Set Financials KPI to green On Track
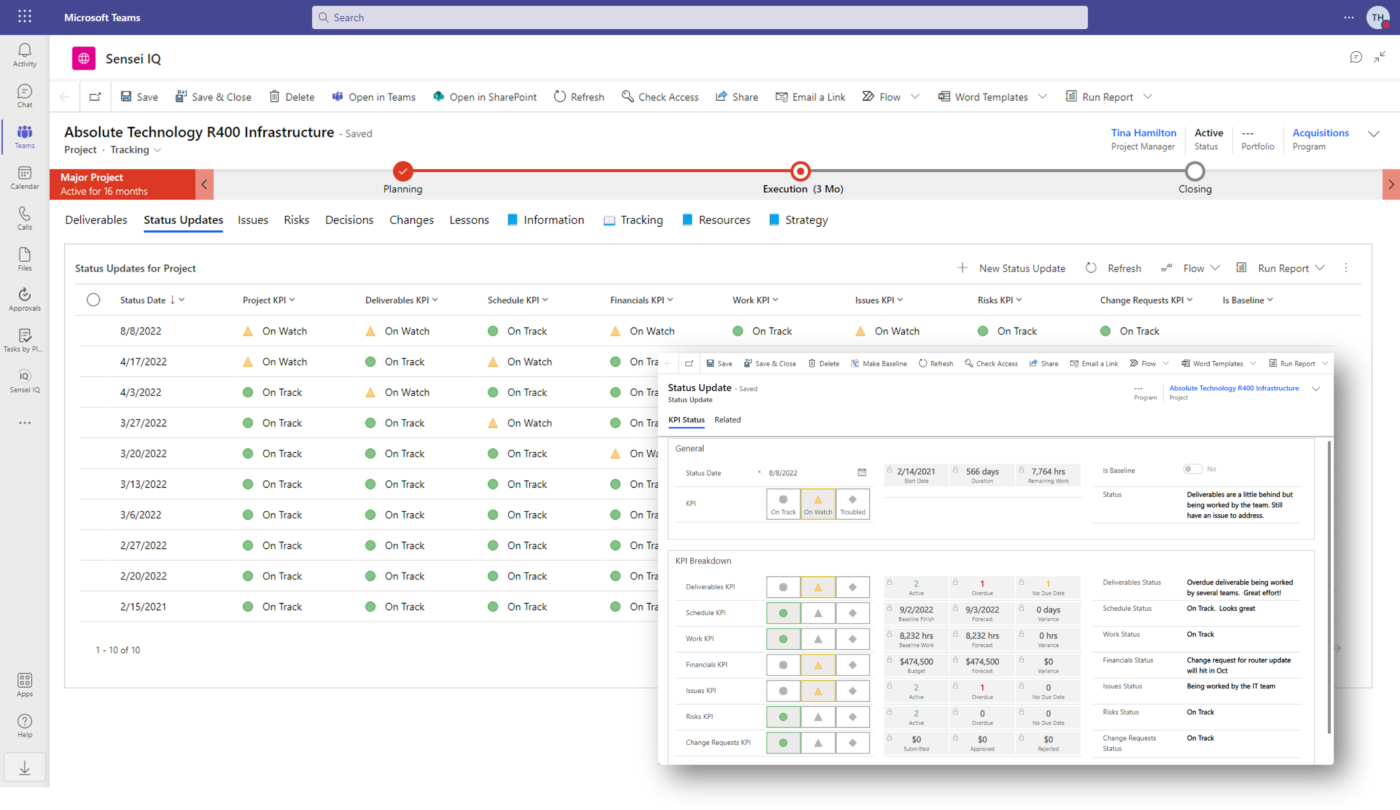The width and height of the screenshot is (1400, 810). [x=783, y=665]
